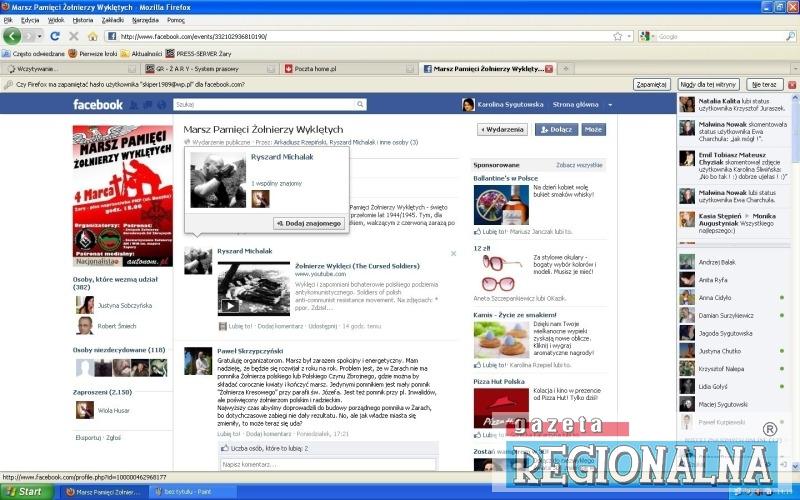Reload the page with refresh icon
Image resolution: width=800 pixels, height=500 pixels.
click(55, 36)
